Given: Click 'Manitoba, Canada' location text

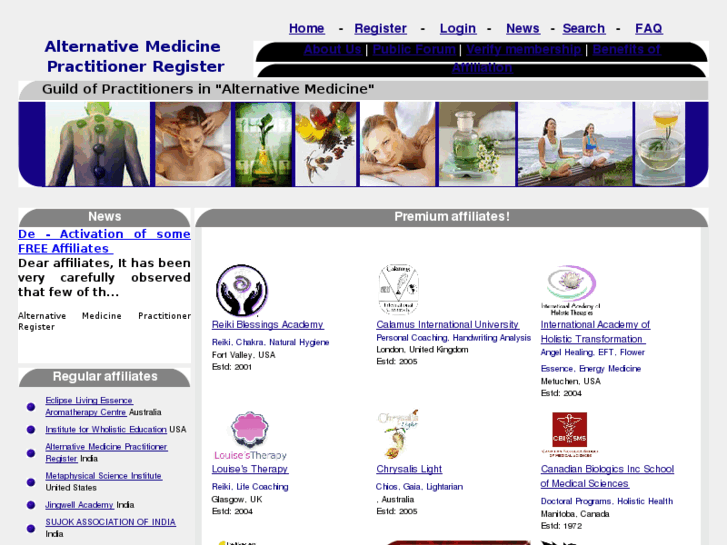Looking at the screenshot, I should 575,514.
